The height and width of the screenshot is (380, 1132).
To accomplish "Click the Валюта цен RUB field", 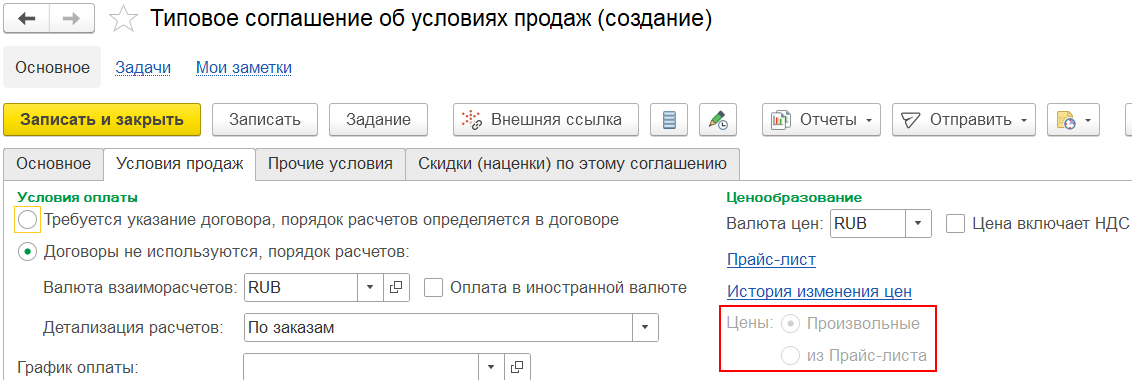I will click(x=868, y=223).
